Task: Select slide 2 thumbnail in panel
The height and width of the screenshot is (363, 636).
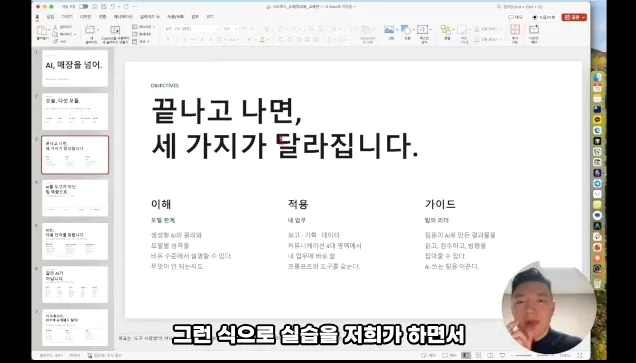Action: (75, 112)
